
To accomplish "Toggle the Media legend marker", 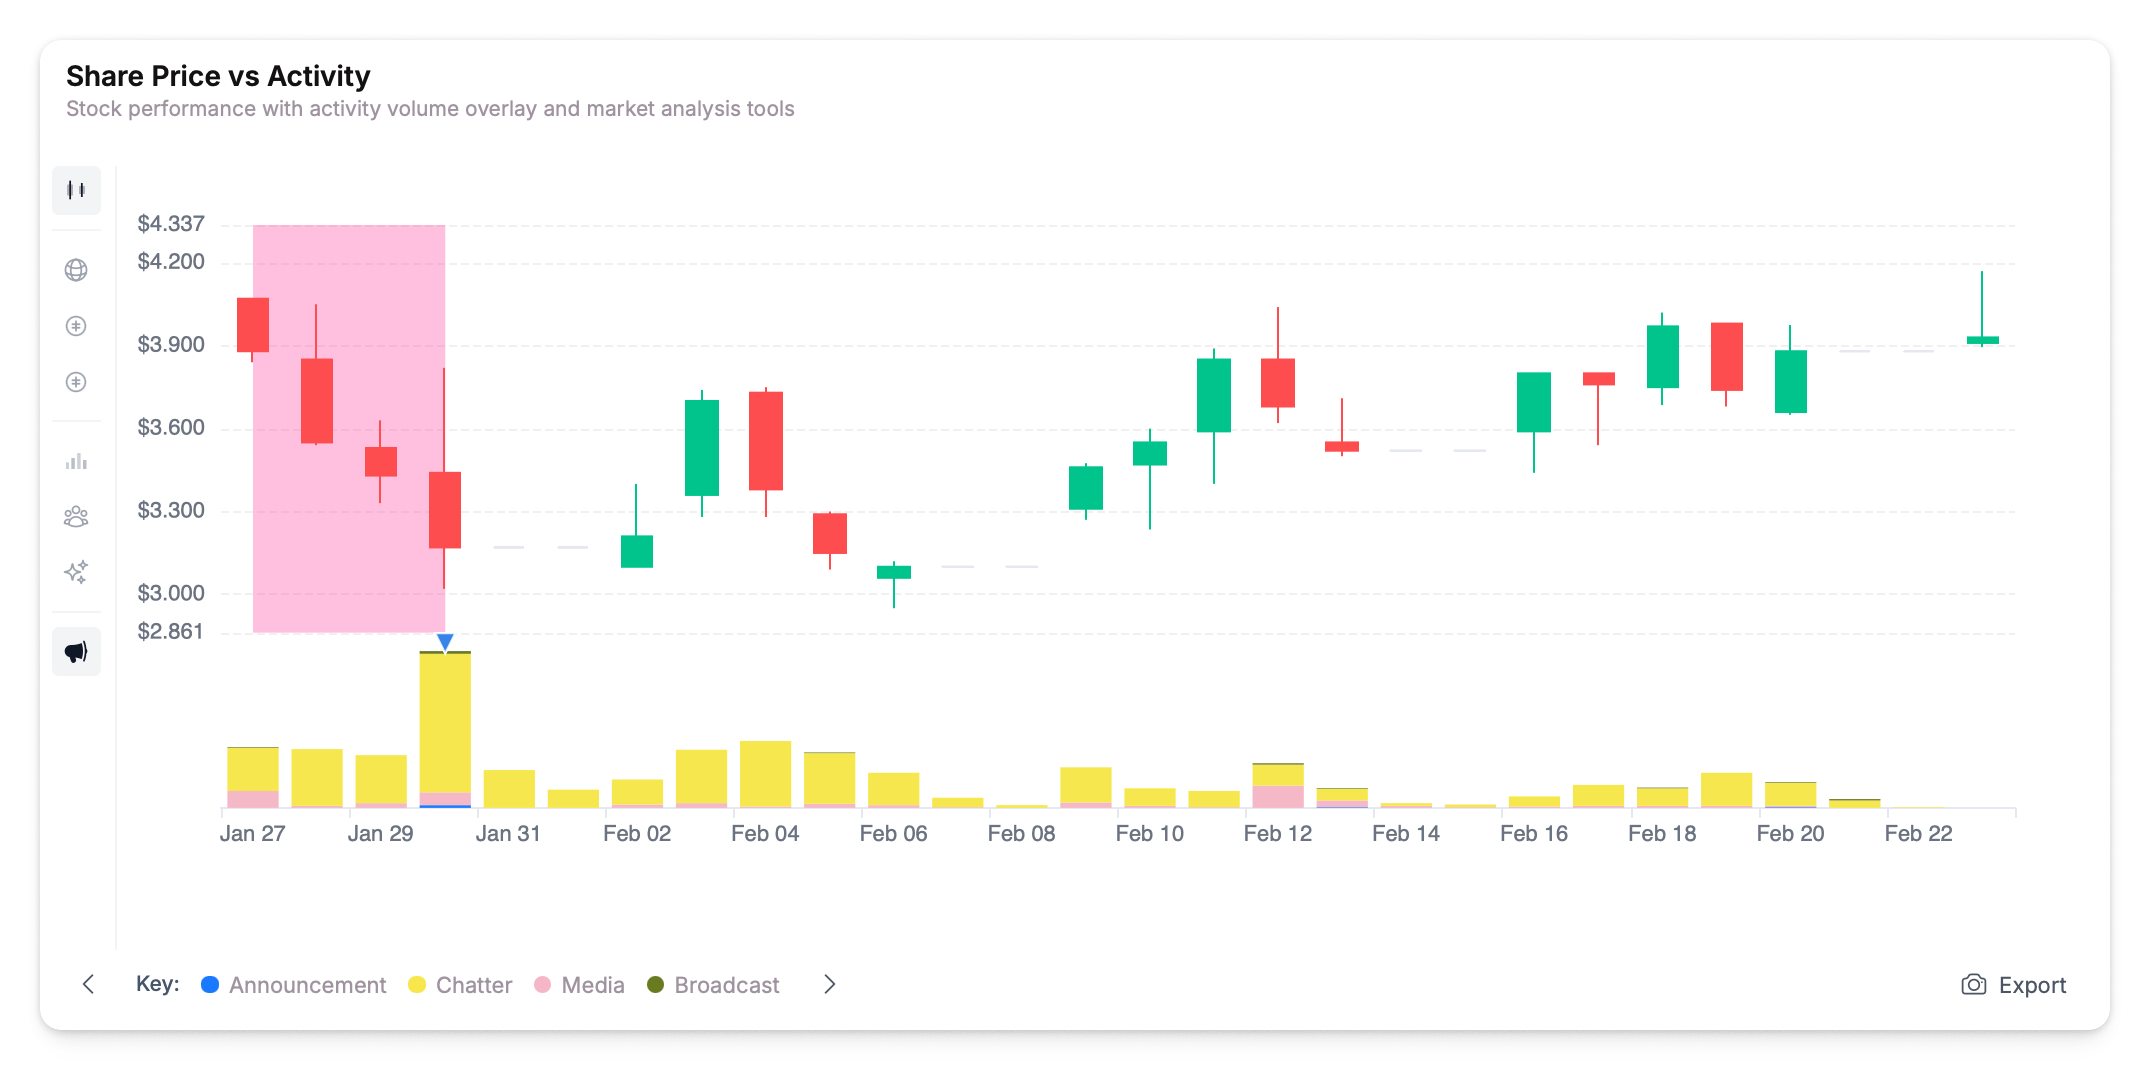I will click(x=541, y=985).
